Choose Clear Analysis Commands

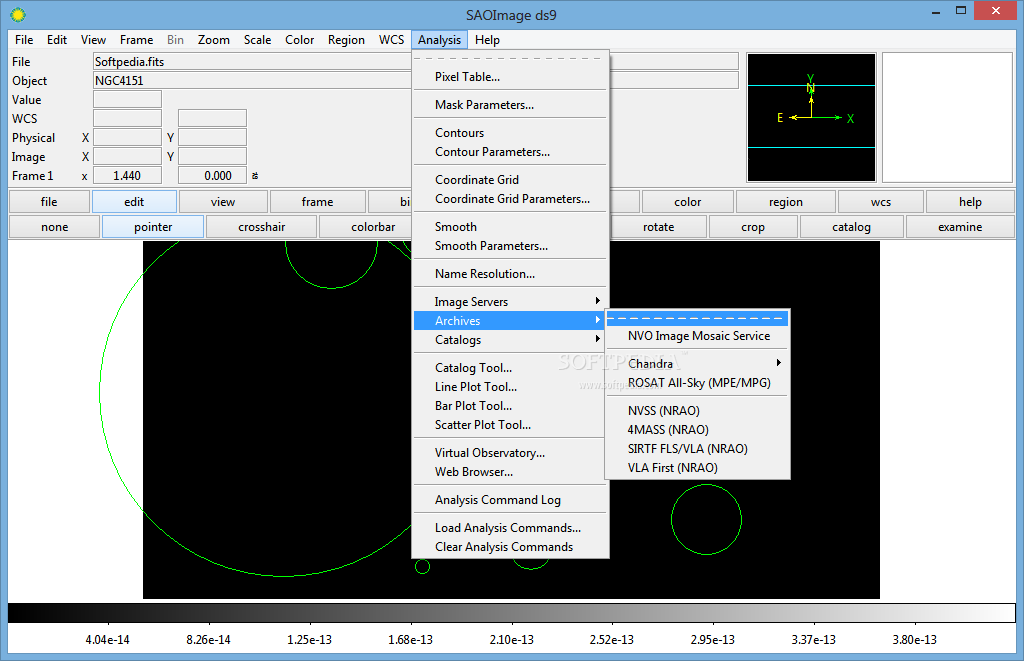pos(511,547)
